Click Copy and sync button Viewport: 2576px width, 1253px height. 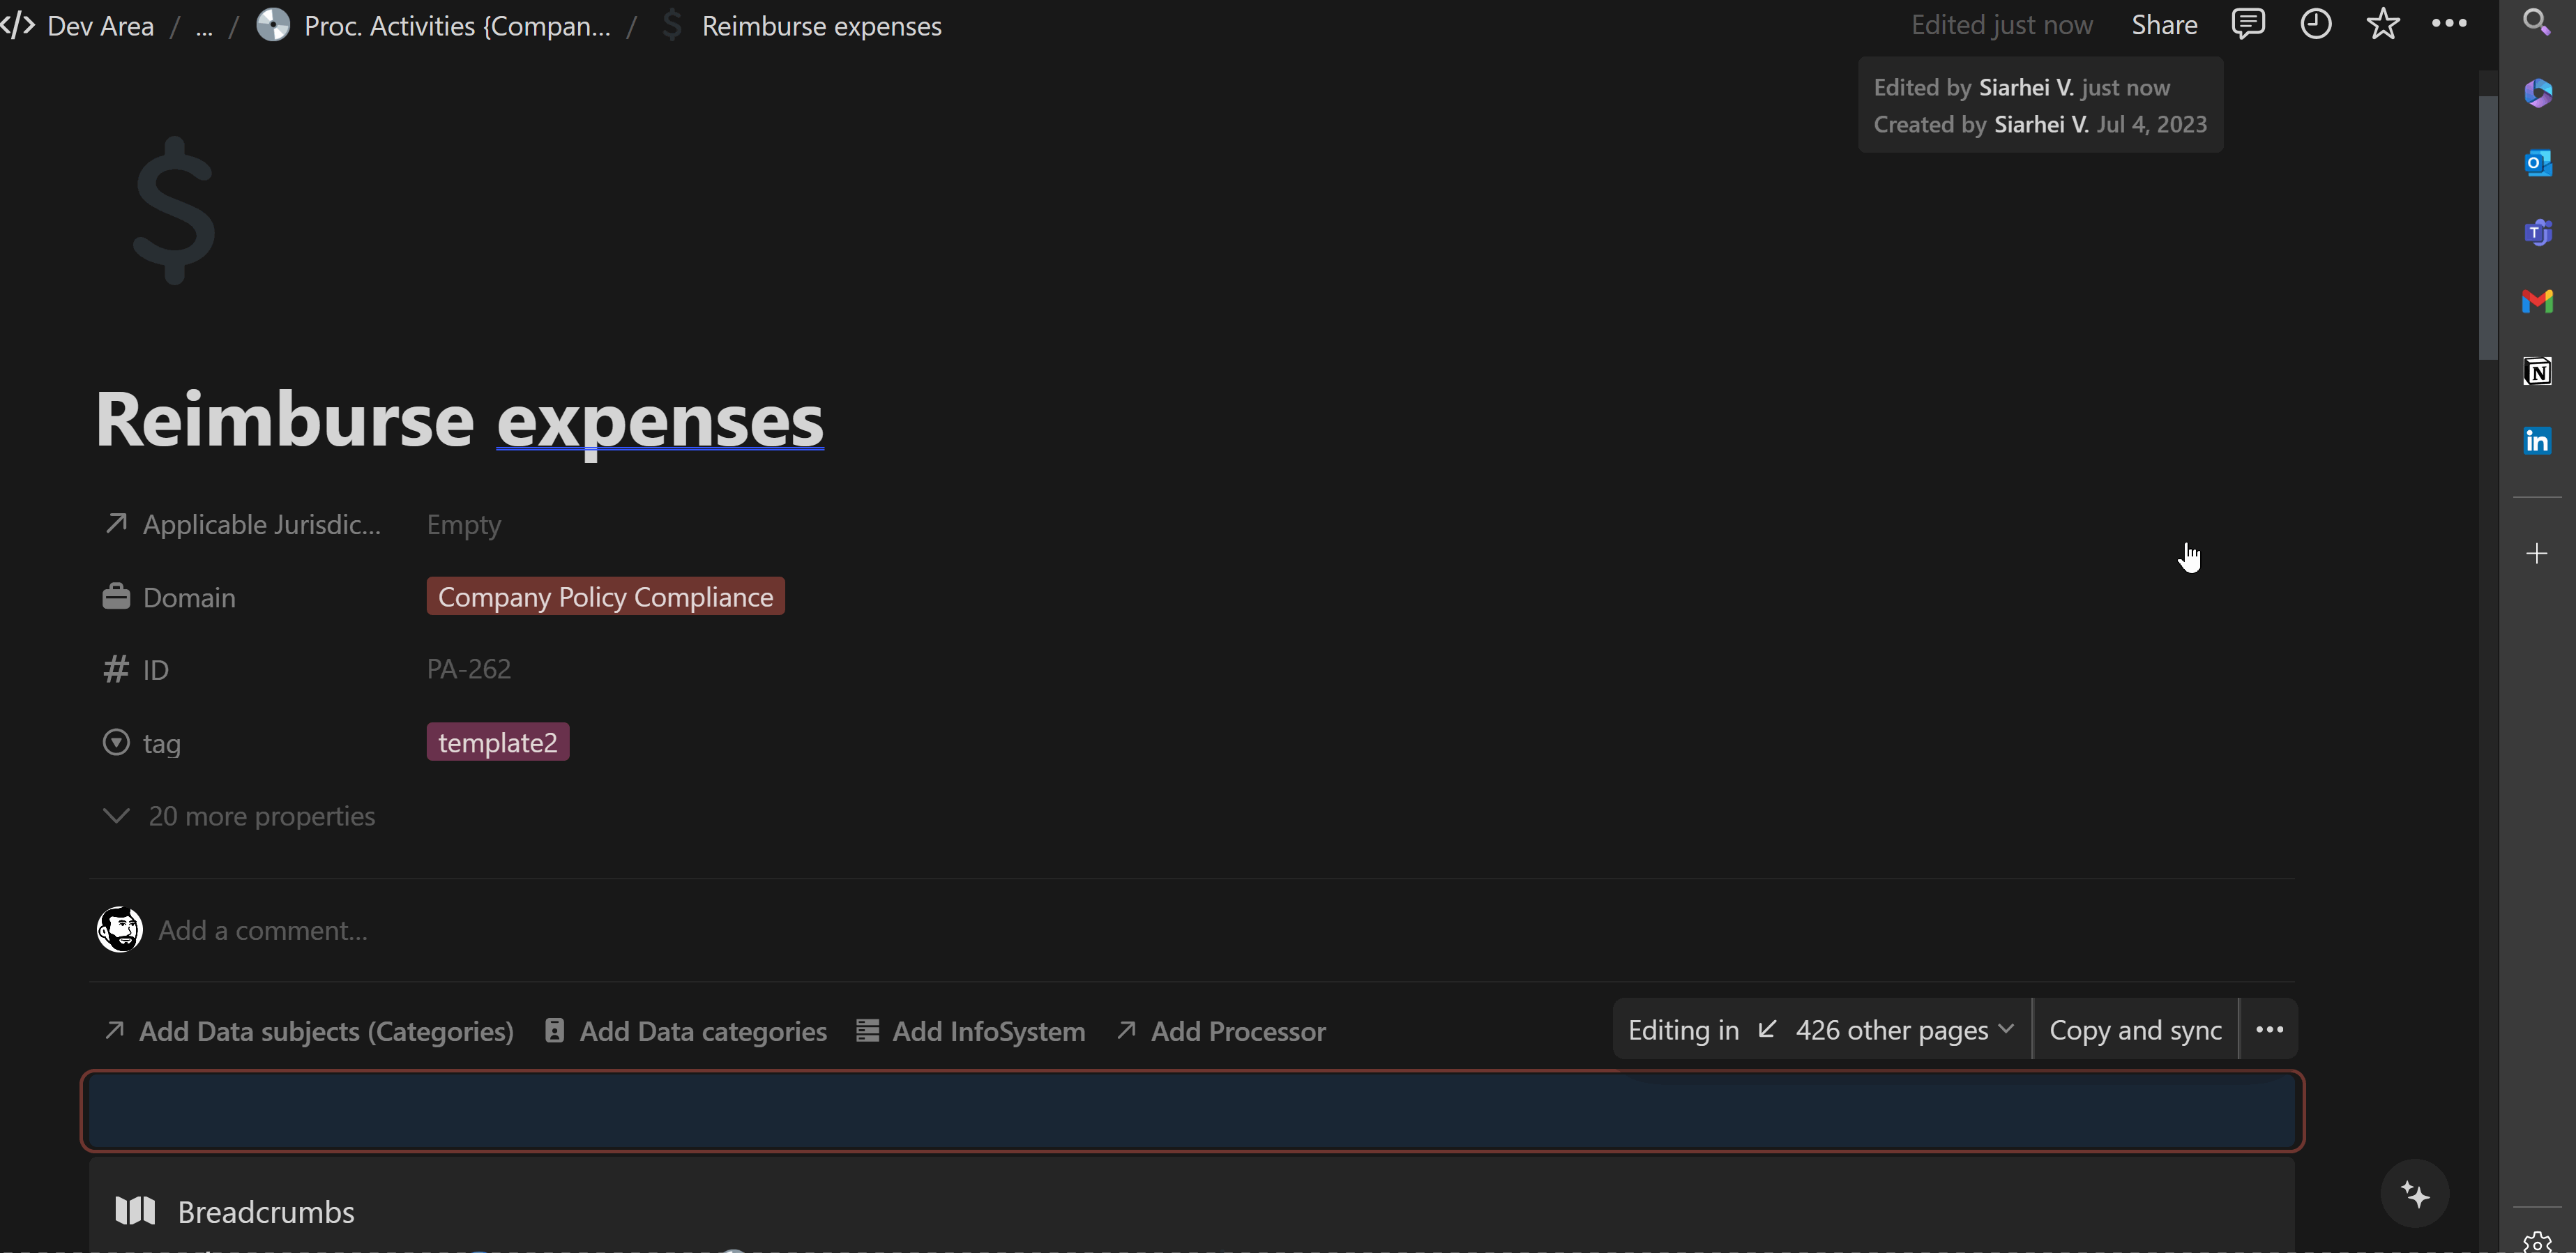[2135, 1030]
